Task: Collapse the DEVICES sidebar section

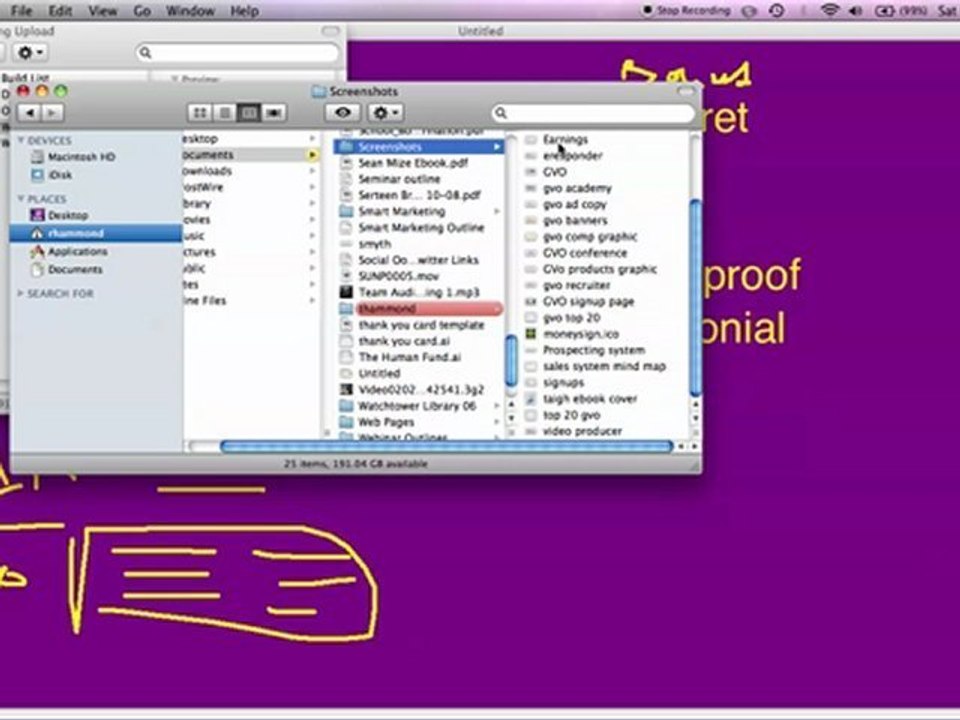Action: point(21,140)
